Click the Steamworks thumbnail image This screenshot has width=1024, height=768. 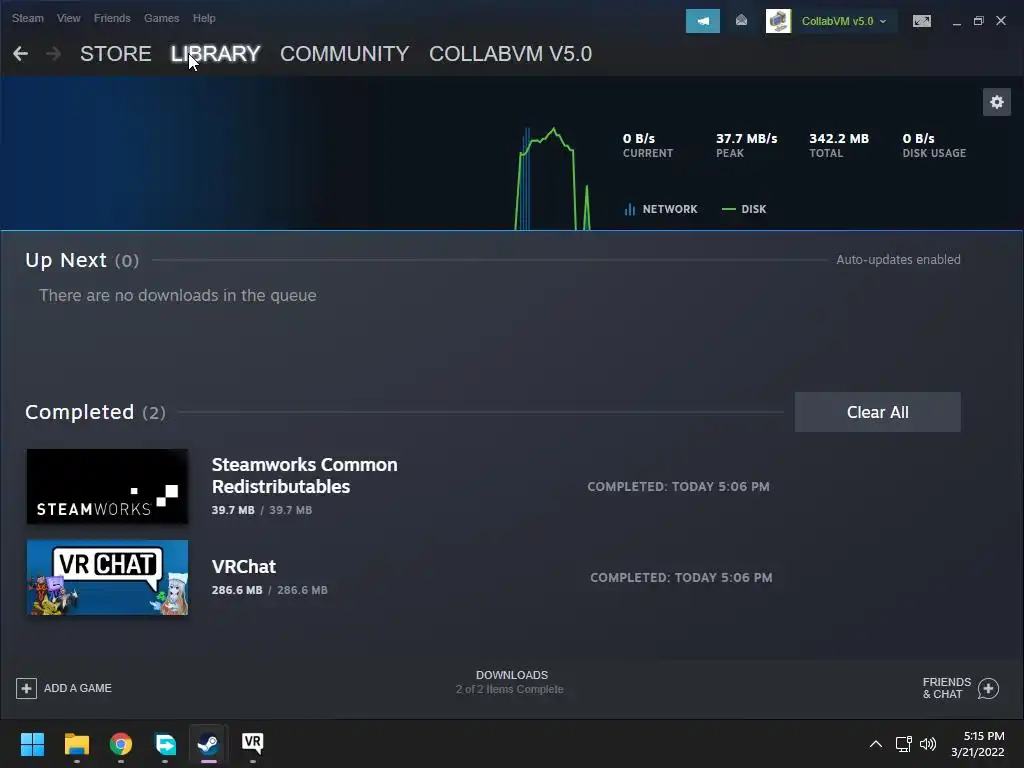(107, 487)
